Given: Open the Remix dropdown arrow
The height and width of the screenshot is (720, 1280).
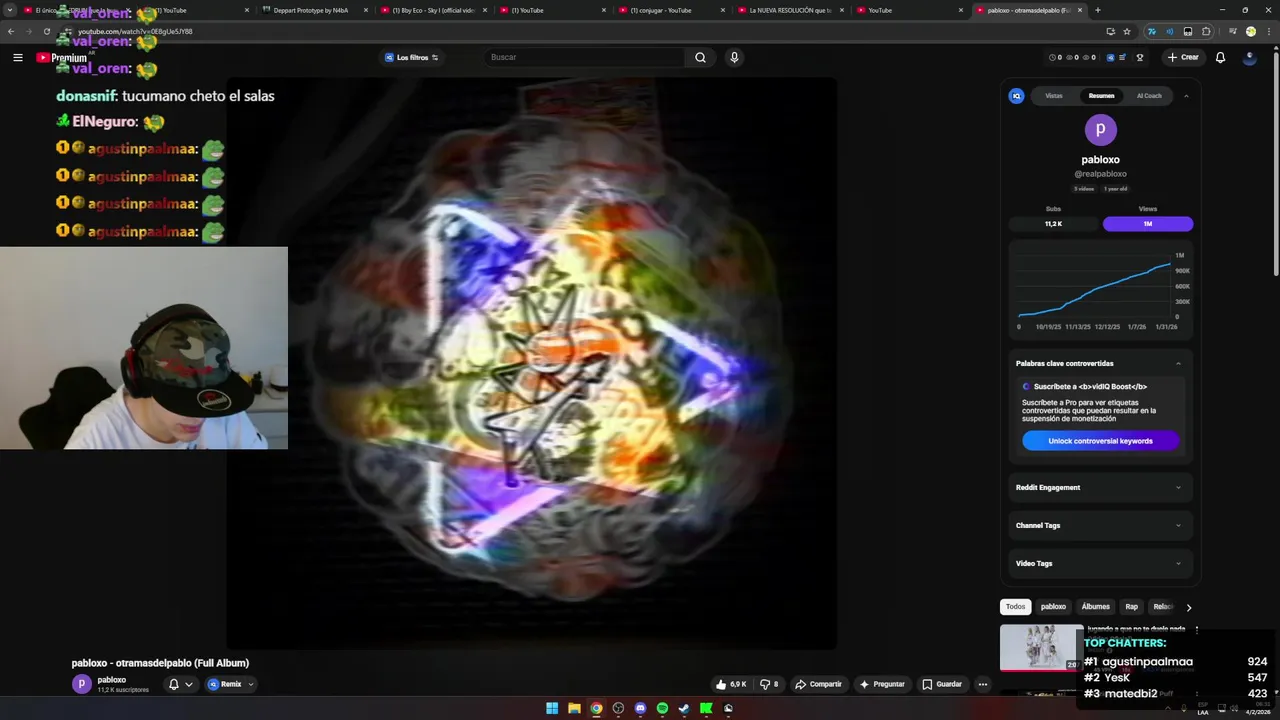Looking at the screenshot, I should pyautogui.click(x=250, y=684).
